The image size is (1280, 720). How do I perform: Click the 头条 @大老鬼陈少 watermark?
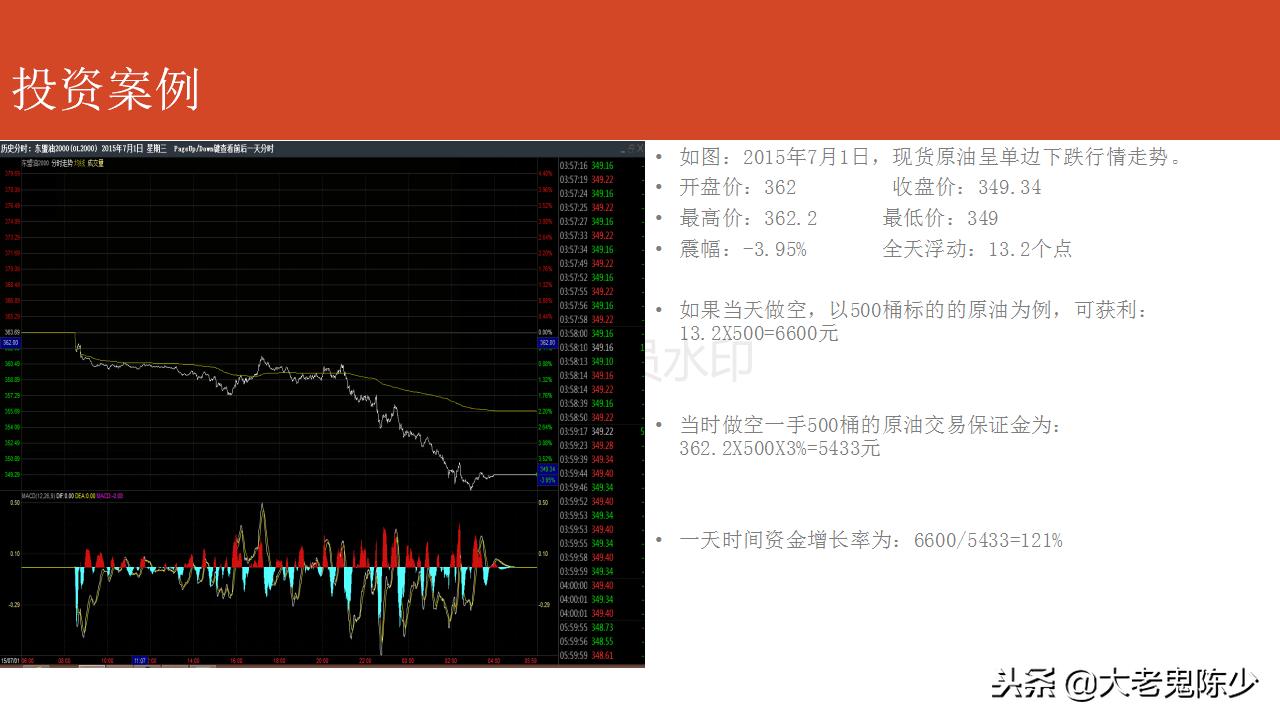pyautogui.click(x=1124, y=684)
